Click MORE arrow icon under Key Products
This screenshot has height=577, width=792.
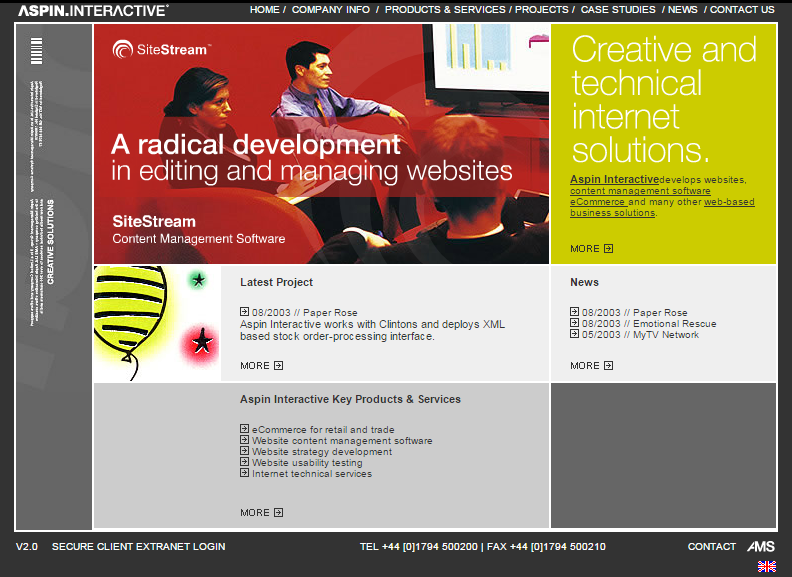click(279, 512)
